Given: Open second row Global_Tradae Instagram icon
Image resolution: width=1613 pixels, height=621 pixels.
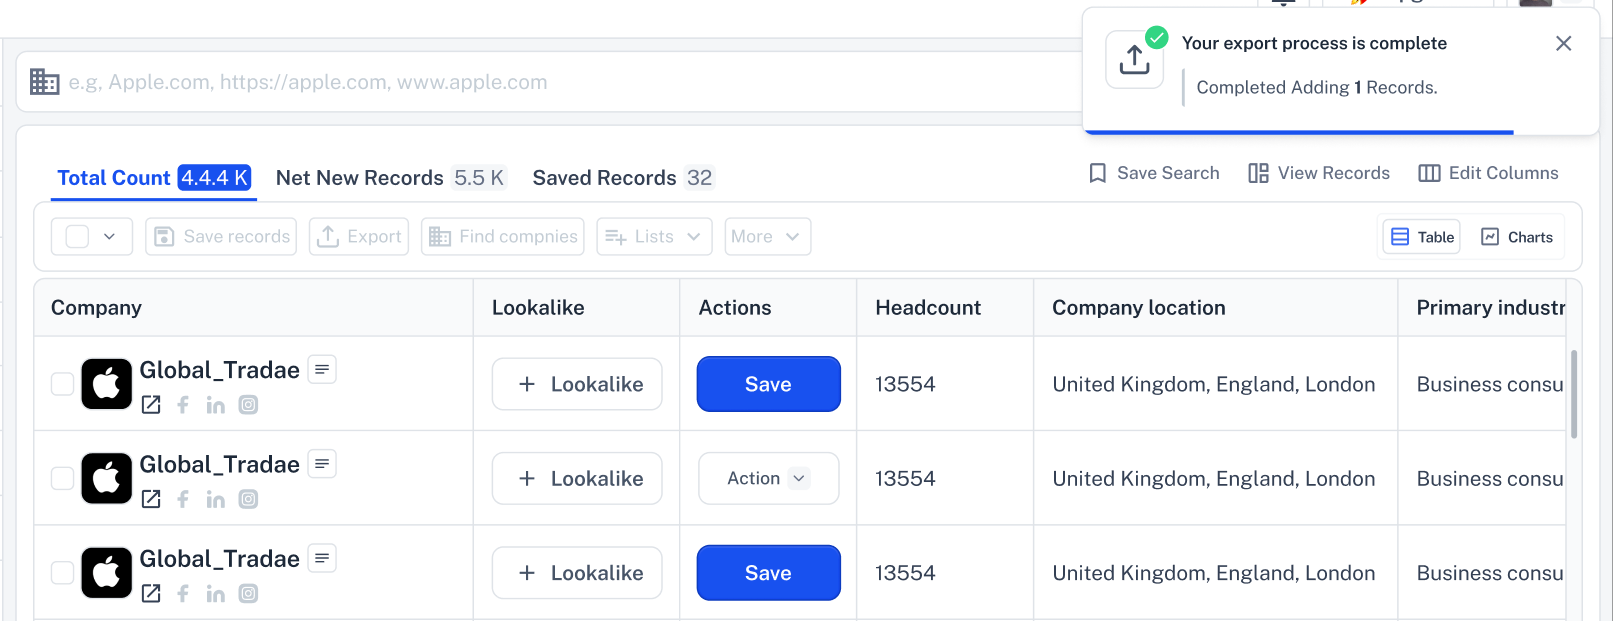Looking at the screenshot, I should pos(248,499).
